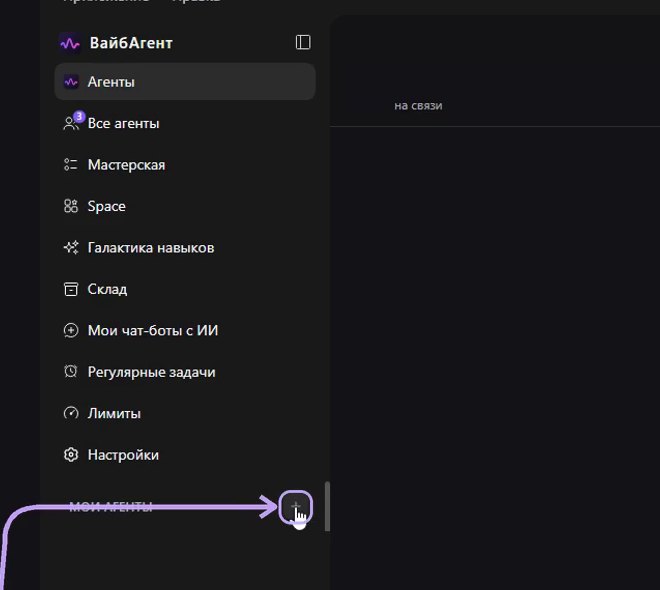Image resolution: width=660 pixels, height=590 pixels.
Task: Open Настройки gear icon
Action: [71, 455]
